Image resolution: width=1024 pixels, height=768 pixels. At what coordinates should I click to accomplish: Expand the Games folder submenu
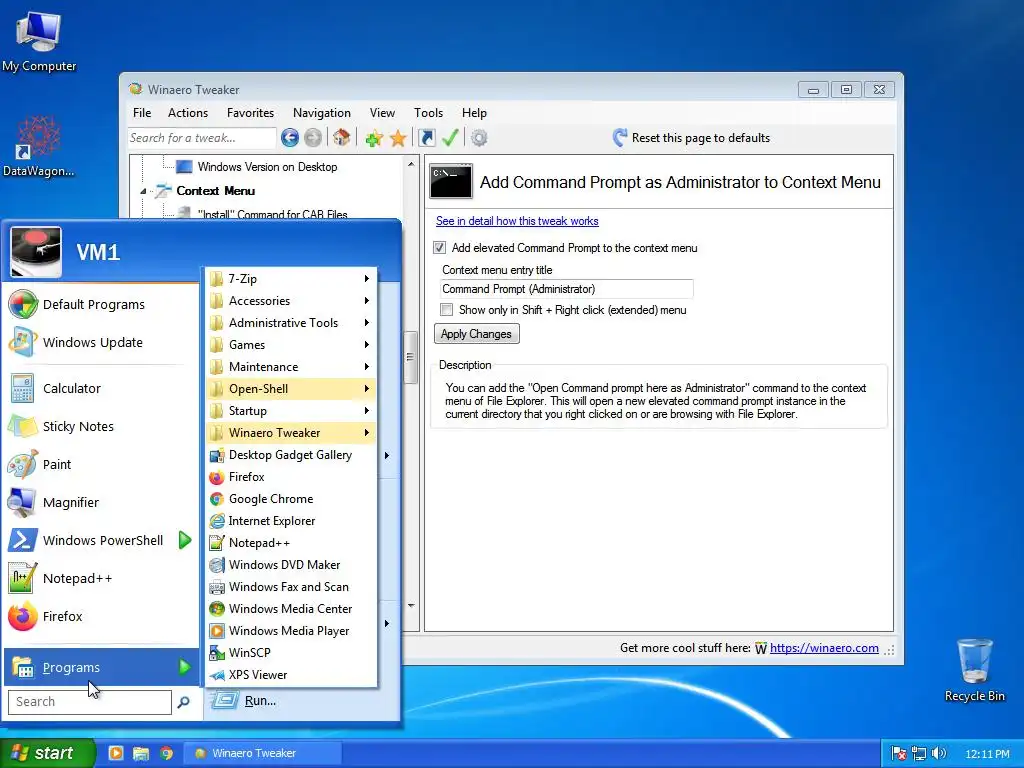tap(291, 345)
